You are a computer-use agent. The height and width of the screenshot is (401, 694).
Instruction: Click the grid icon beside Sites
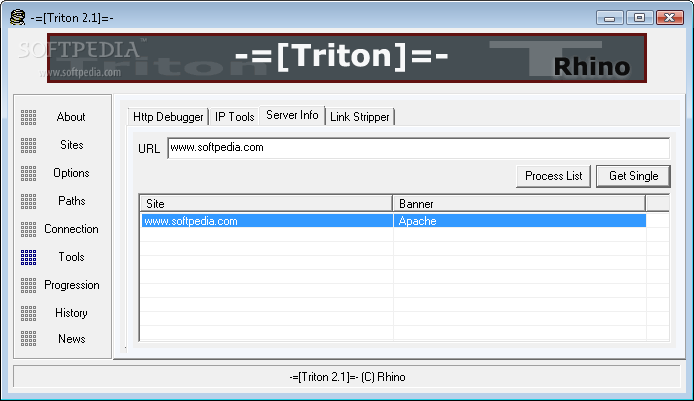tap(28, 145)
